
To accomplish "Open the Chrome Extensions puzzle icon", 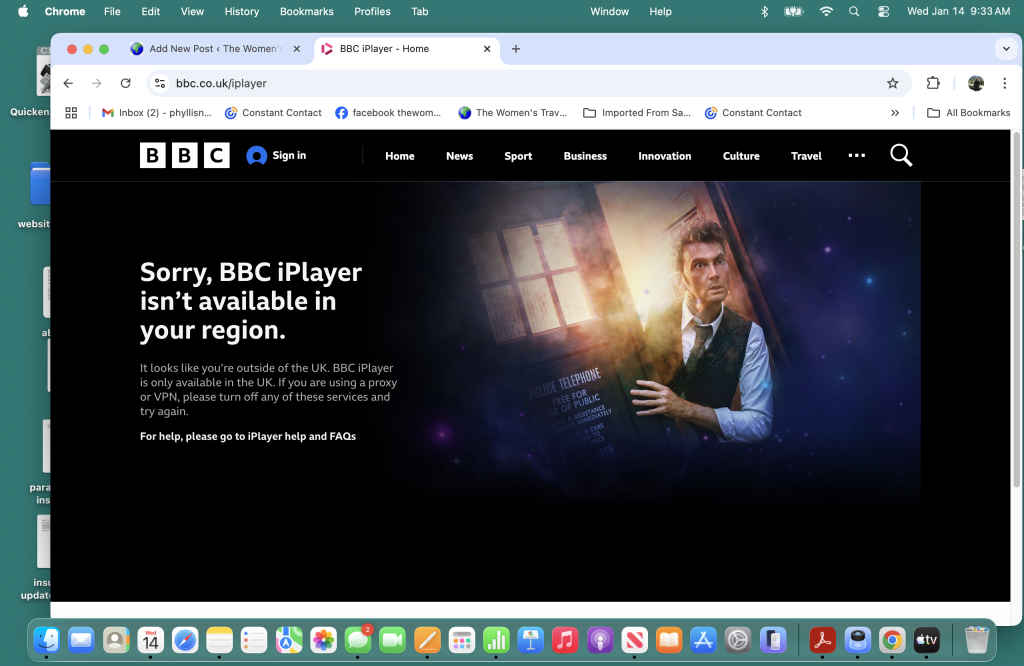I will click(933, 83).
